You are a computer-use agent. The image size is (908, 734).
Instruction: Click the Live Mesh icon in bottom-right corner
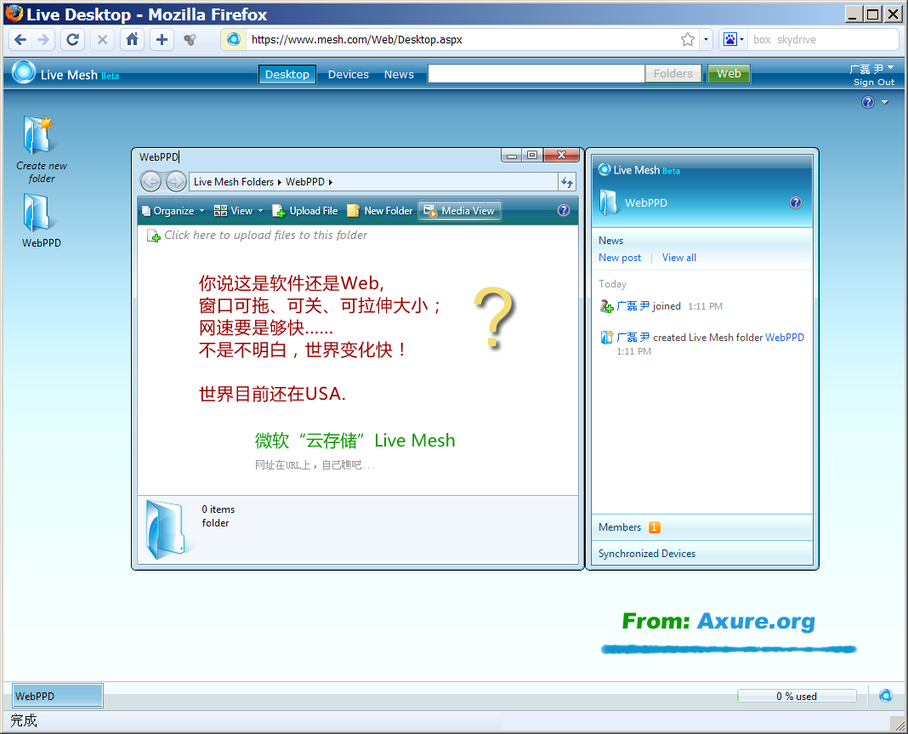click(x=885, y=696)
